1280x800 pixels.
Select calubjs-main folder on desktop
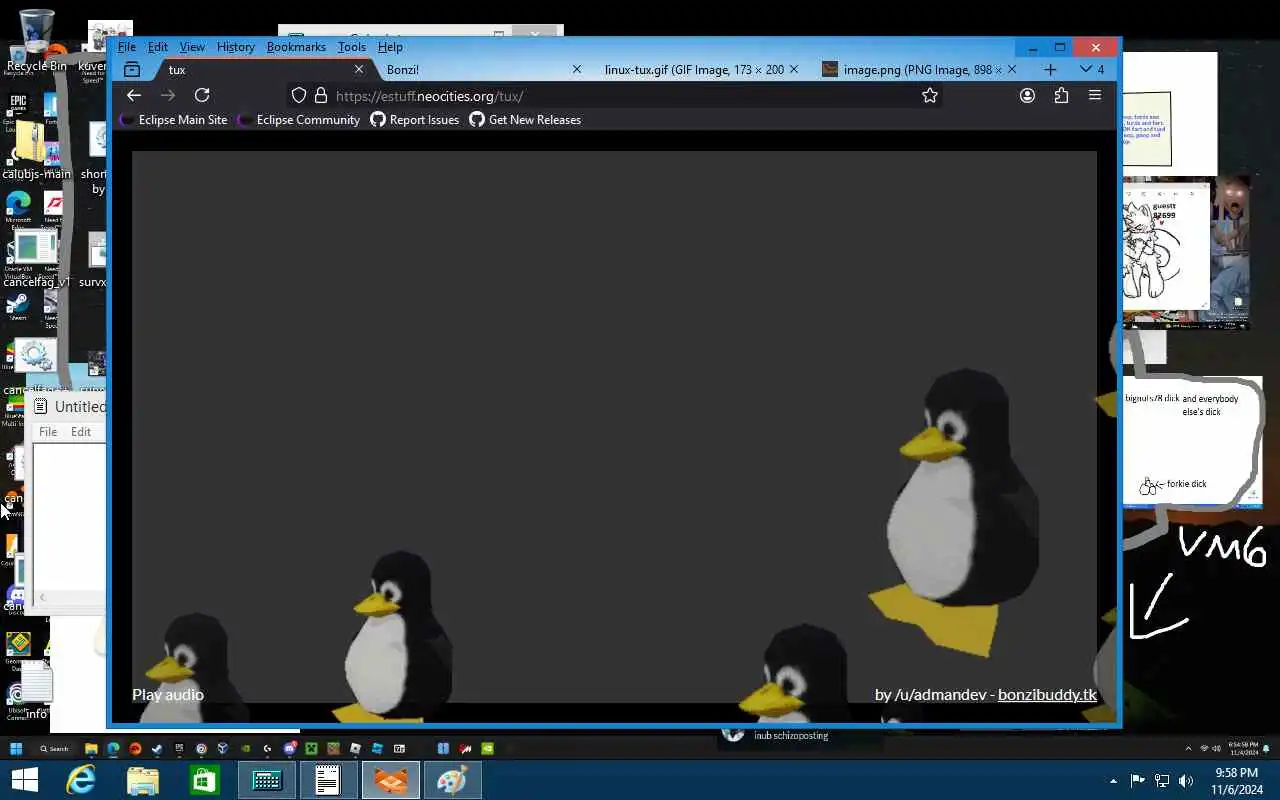tap(36, 150)
